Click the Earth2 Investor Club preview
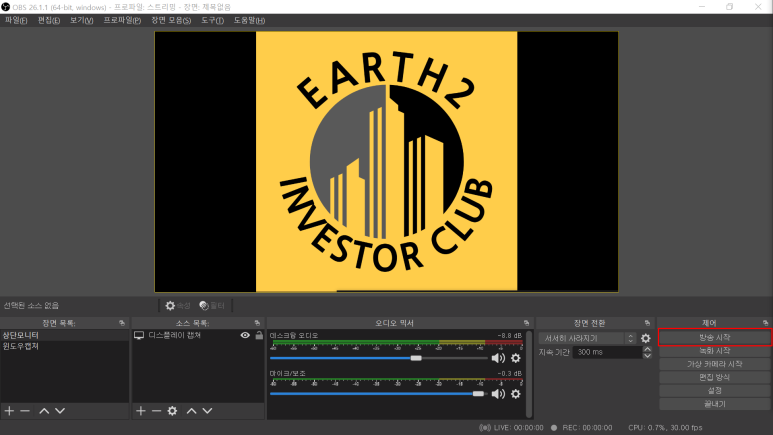The width and height of the screenshot is (773, 435). [x=386, y=162]
